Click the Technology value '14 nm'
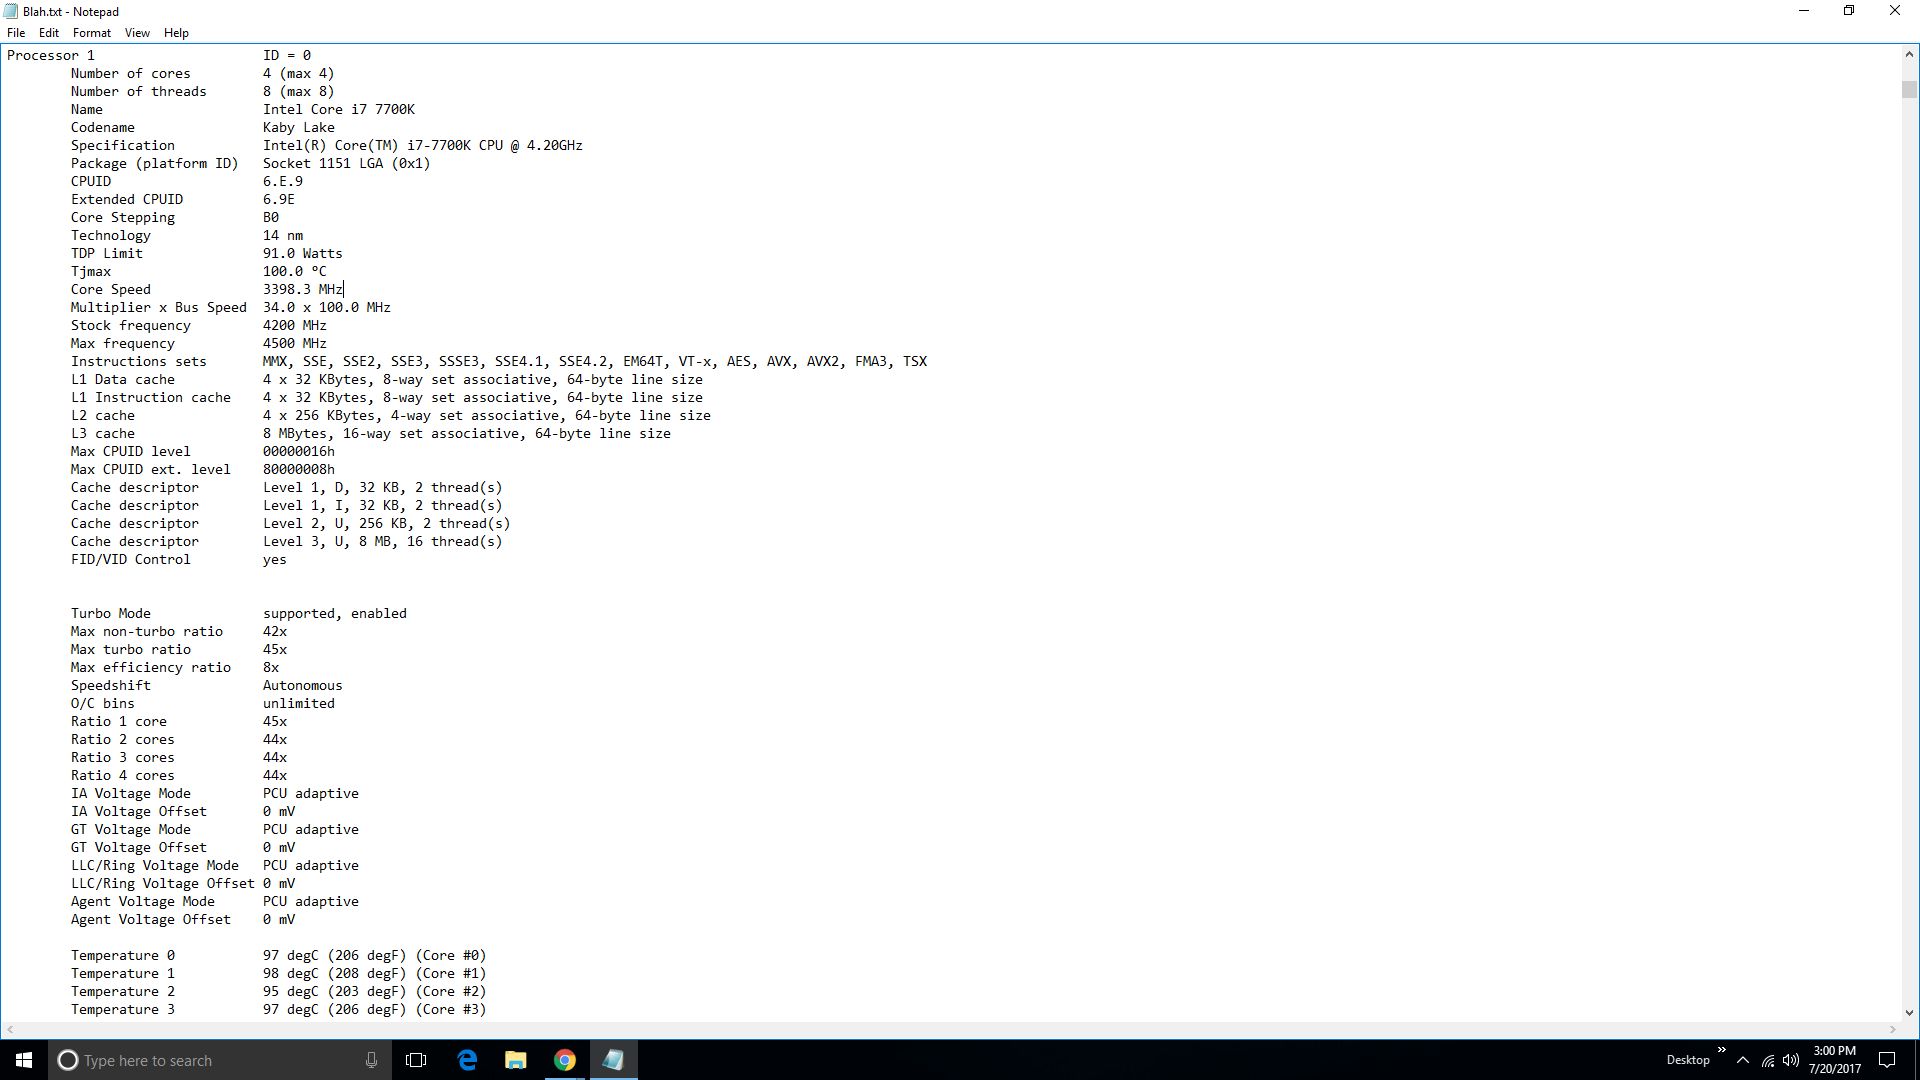Screen dimensions: 1920x1080 (283, 235)
